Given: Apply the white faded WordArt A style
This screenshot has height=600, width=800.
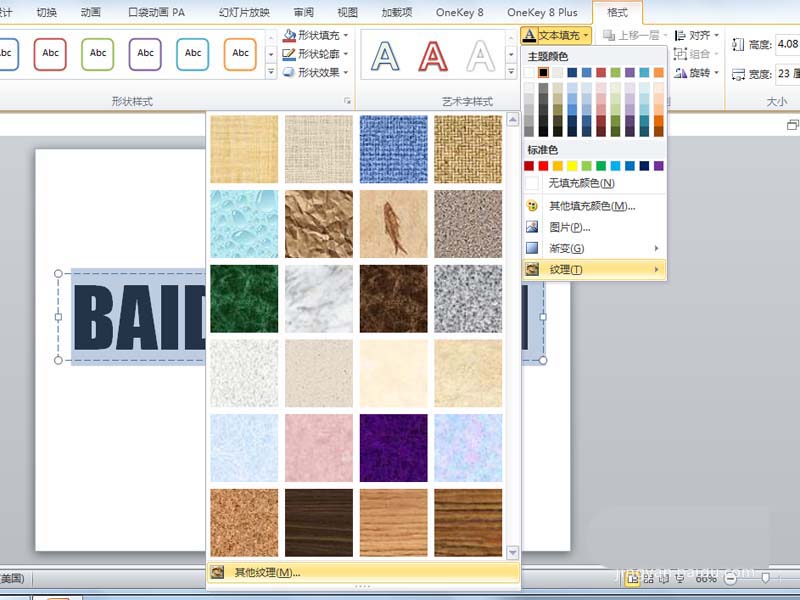Looking at the screenshot, I should click(x=480, y=56).
